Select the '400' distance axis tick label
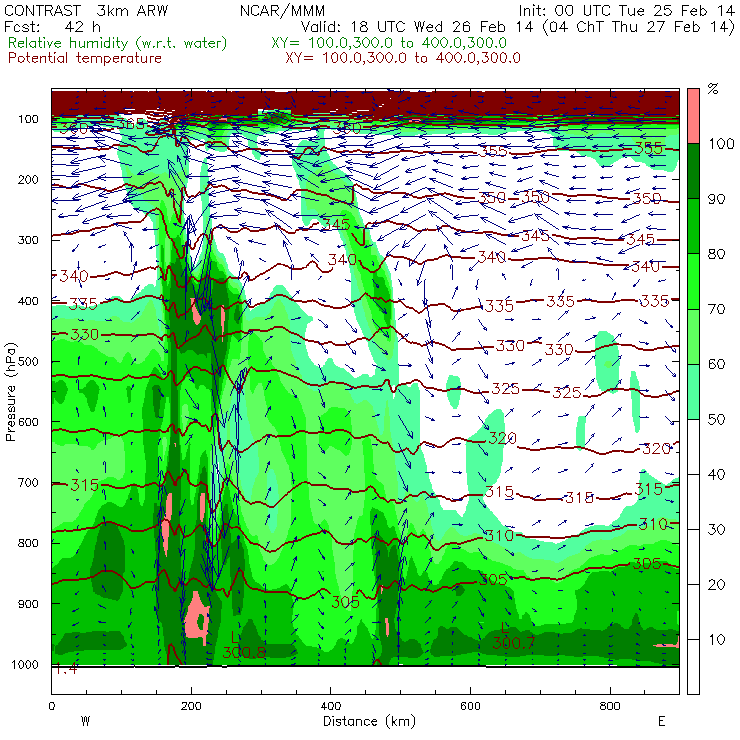 [330, 706]
